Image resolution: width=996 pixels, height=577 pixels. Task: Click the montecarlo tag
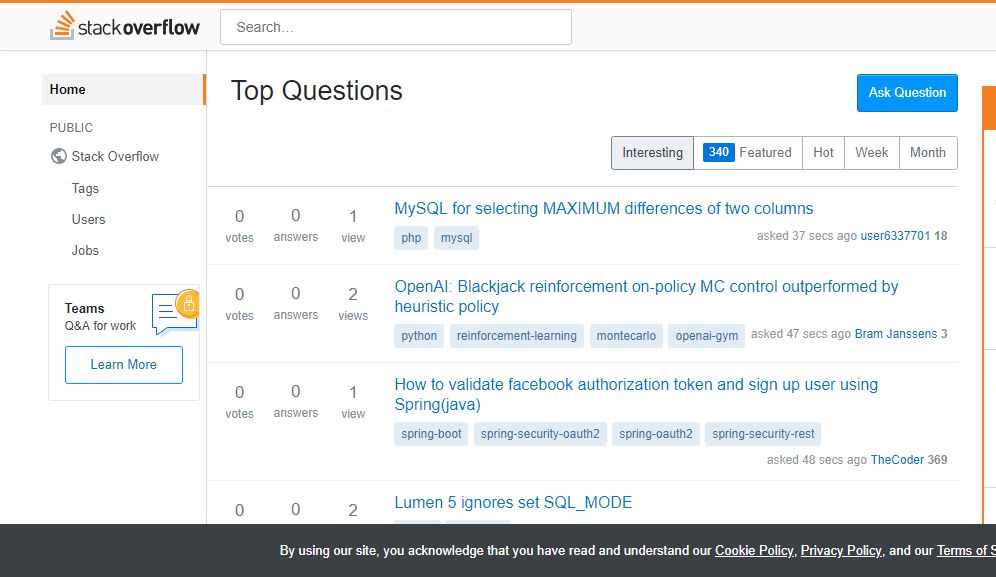tap(626, 336)
